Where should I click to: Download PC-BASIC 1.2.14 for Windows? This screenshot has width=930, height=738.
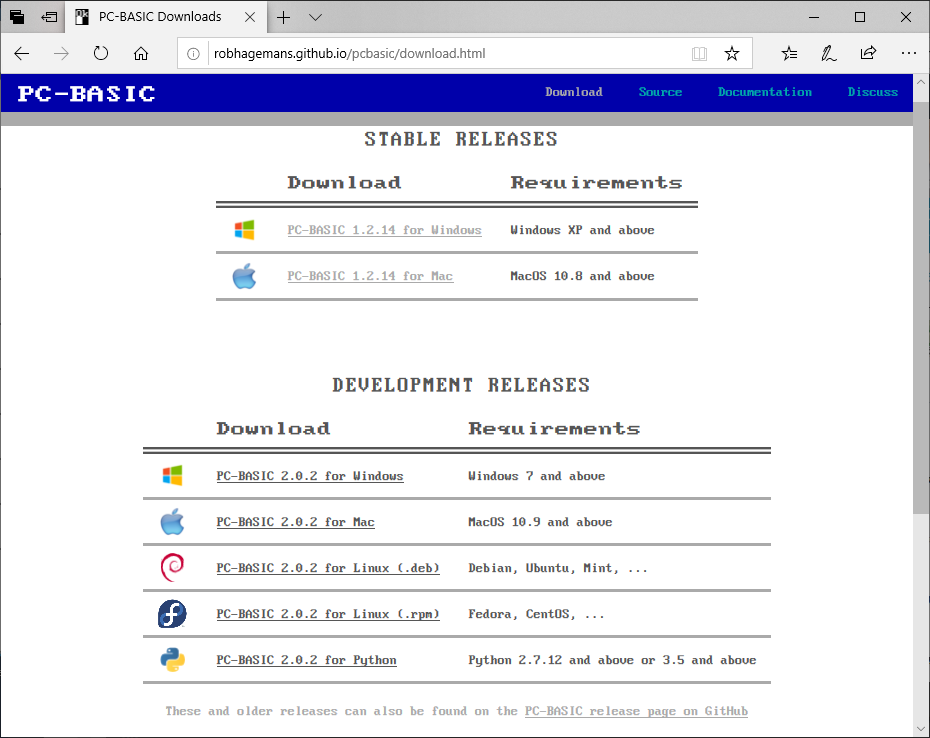click(384, 230)
